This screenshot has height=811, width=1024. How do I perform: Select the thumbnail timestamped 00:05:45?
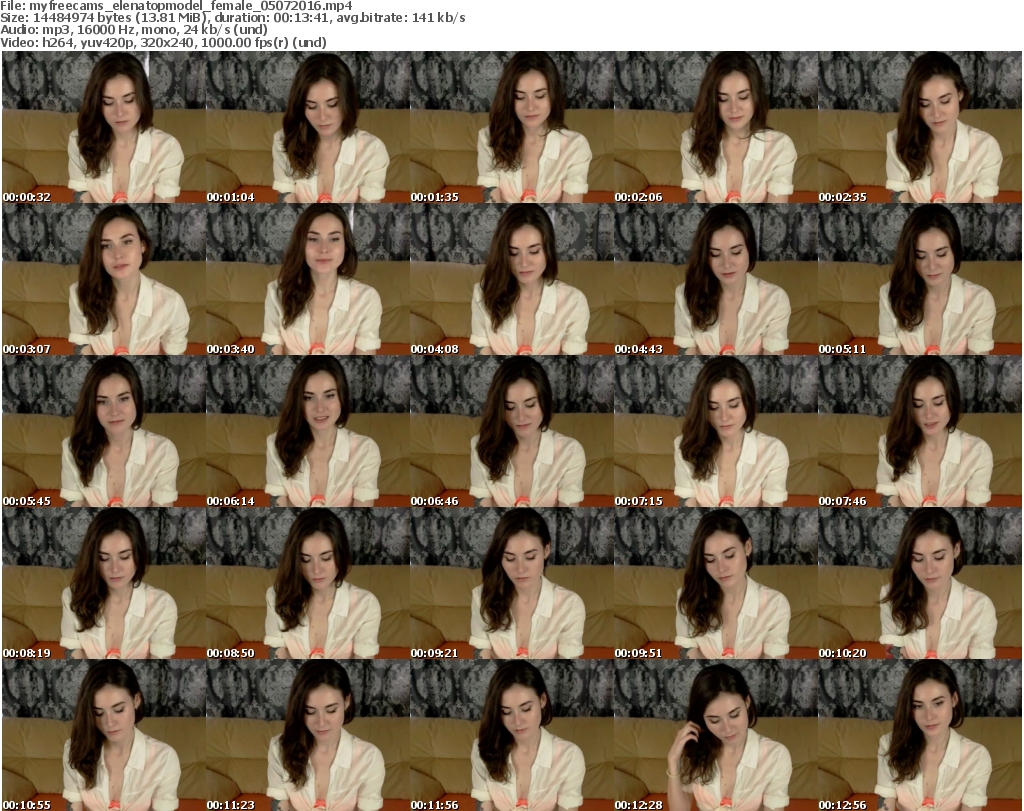coord(104,432)
